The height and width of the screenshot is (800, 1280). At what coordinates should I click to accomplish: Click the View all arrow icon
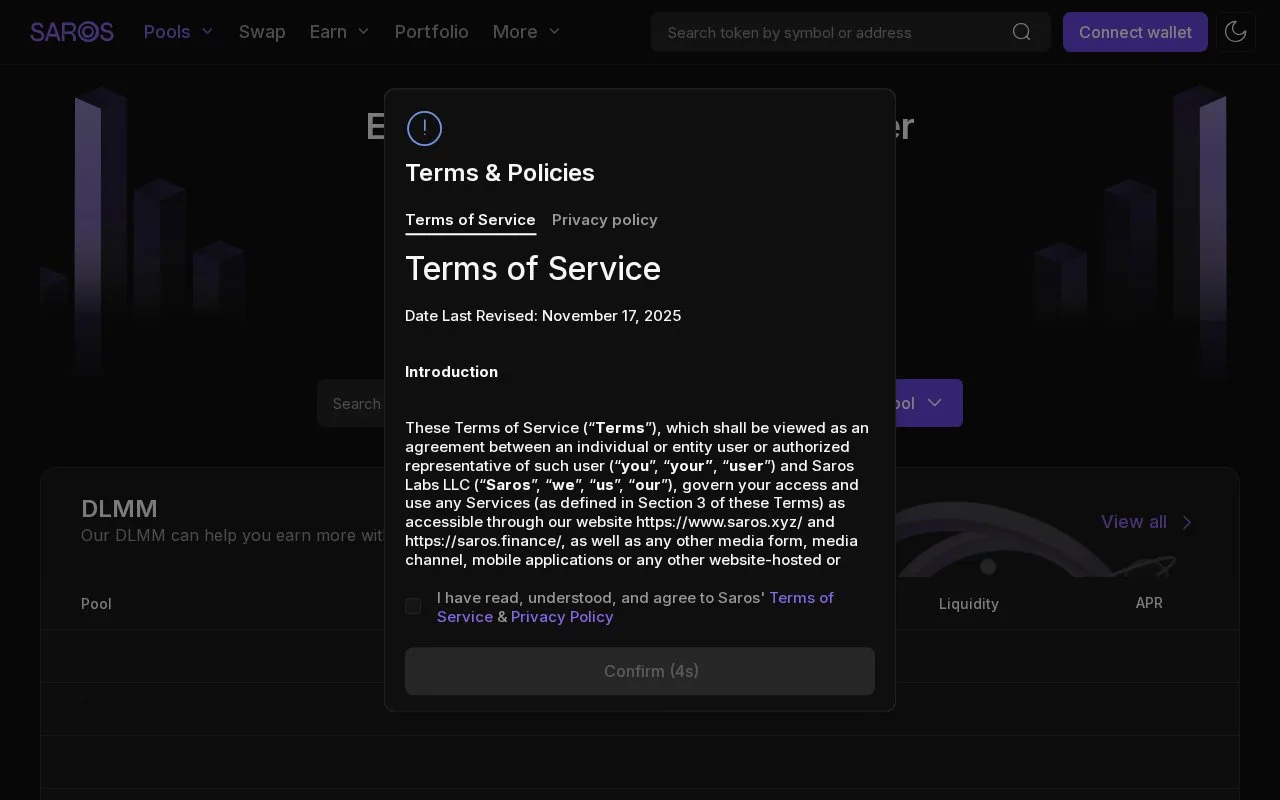1187,522
